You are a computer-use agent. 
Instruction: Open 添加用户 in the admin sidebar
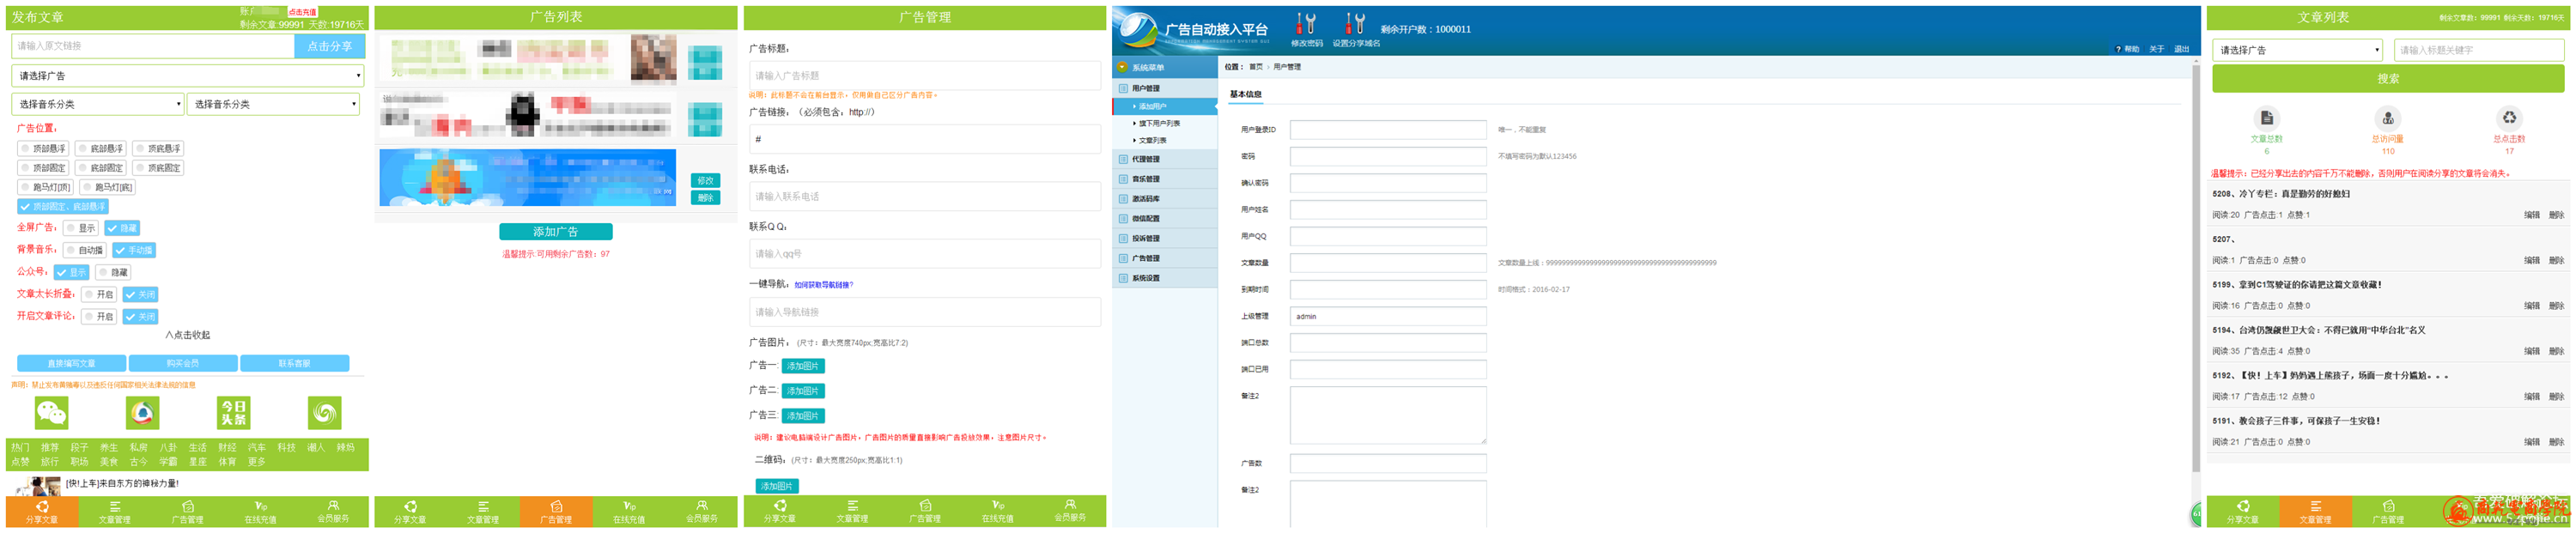[1165, 106]
